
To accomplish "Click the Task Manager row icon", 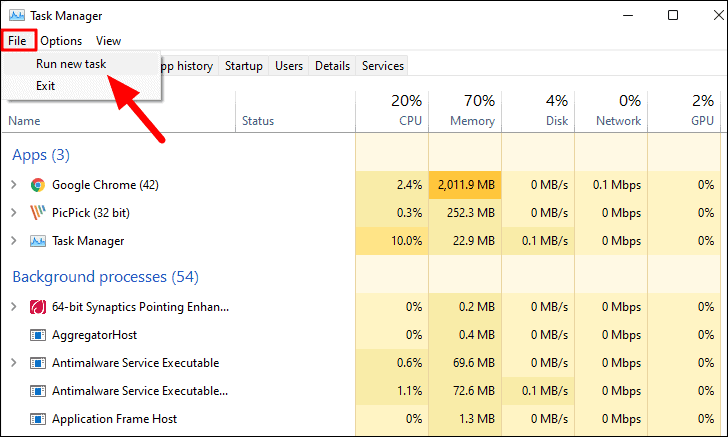I will click(x=38, y=241).
